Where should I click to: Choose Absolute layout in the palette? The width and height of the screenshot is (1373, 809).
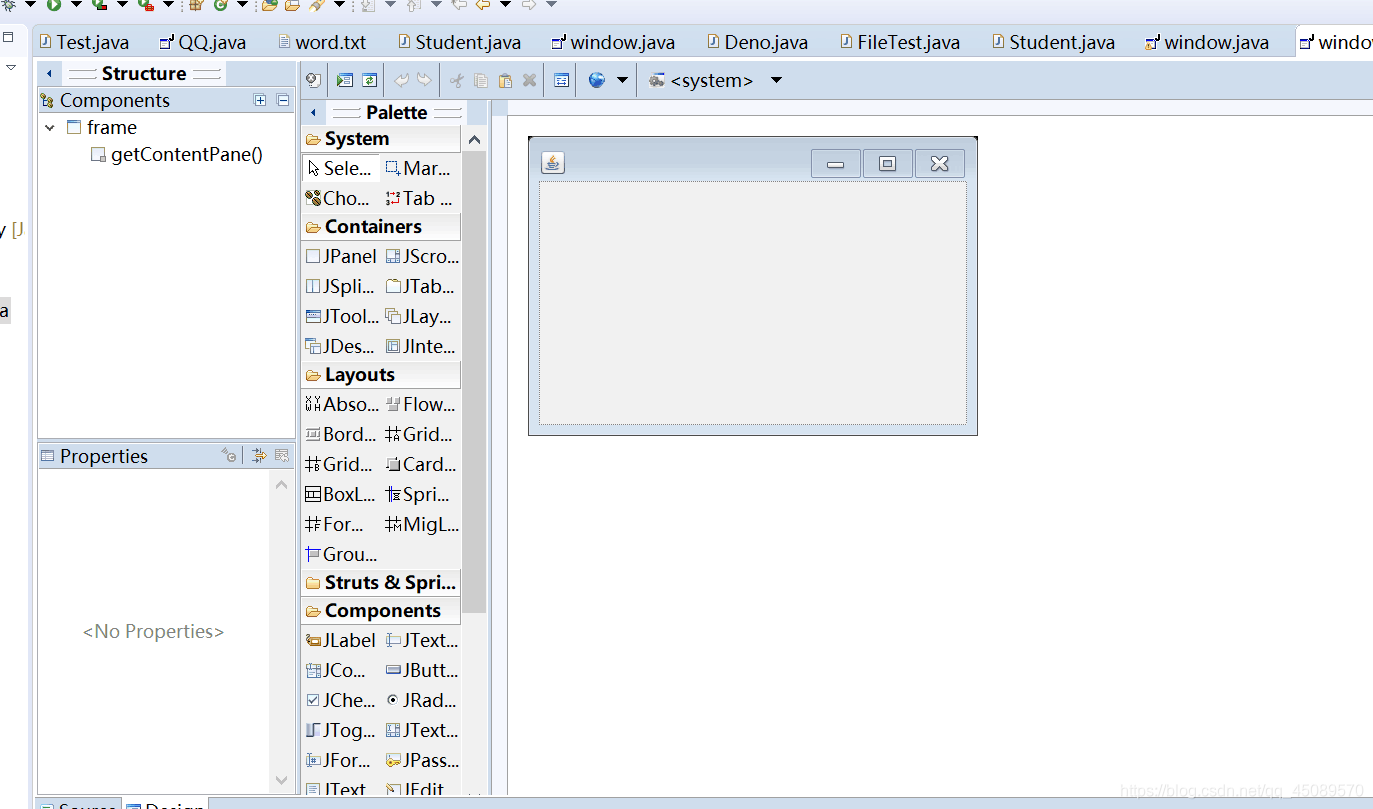tap(340, 404)
